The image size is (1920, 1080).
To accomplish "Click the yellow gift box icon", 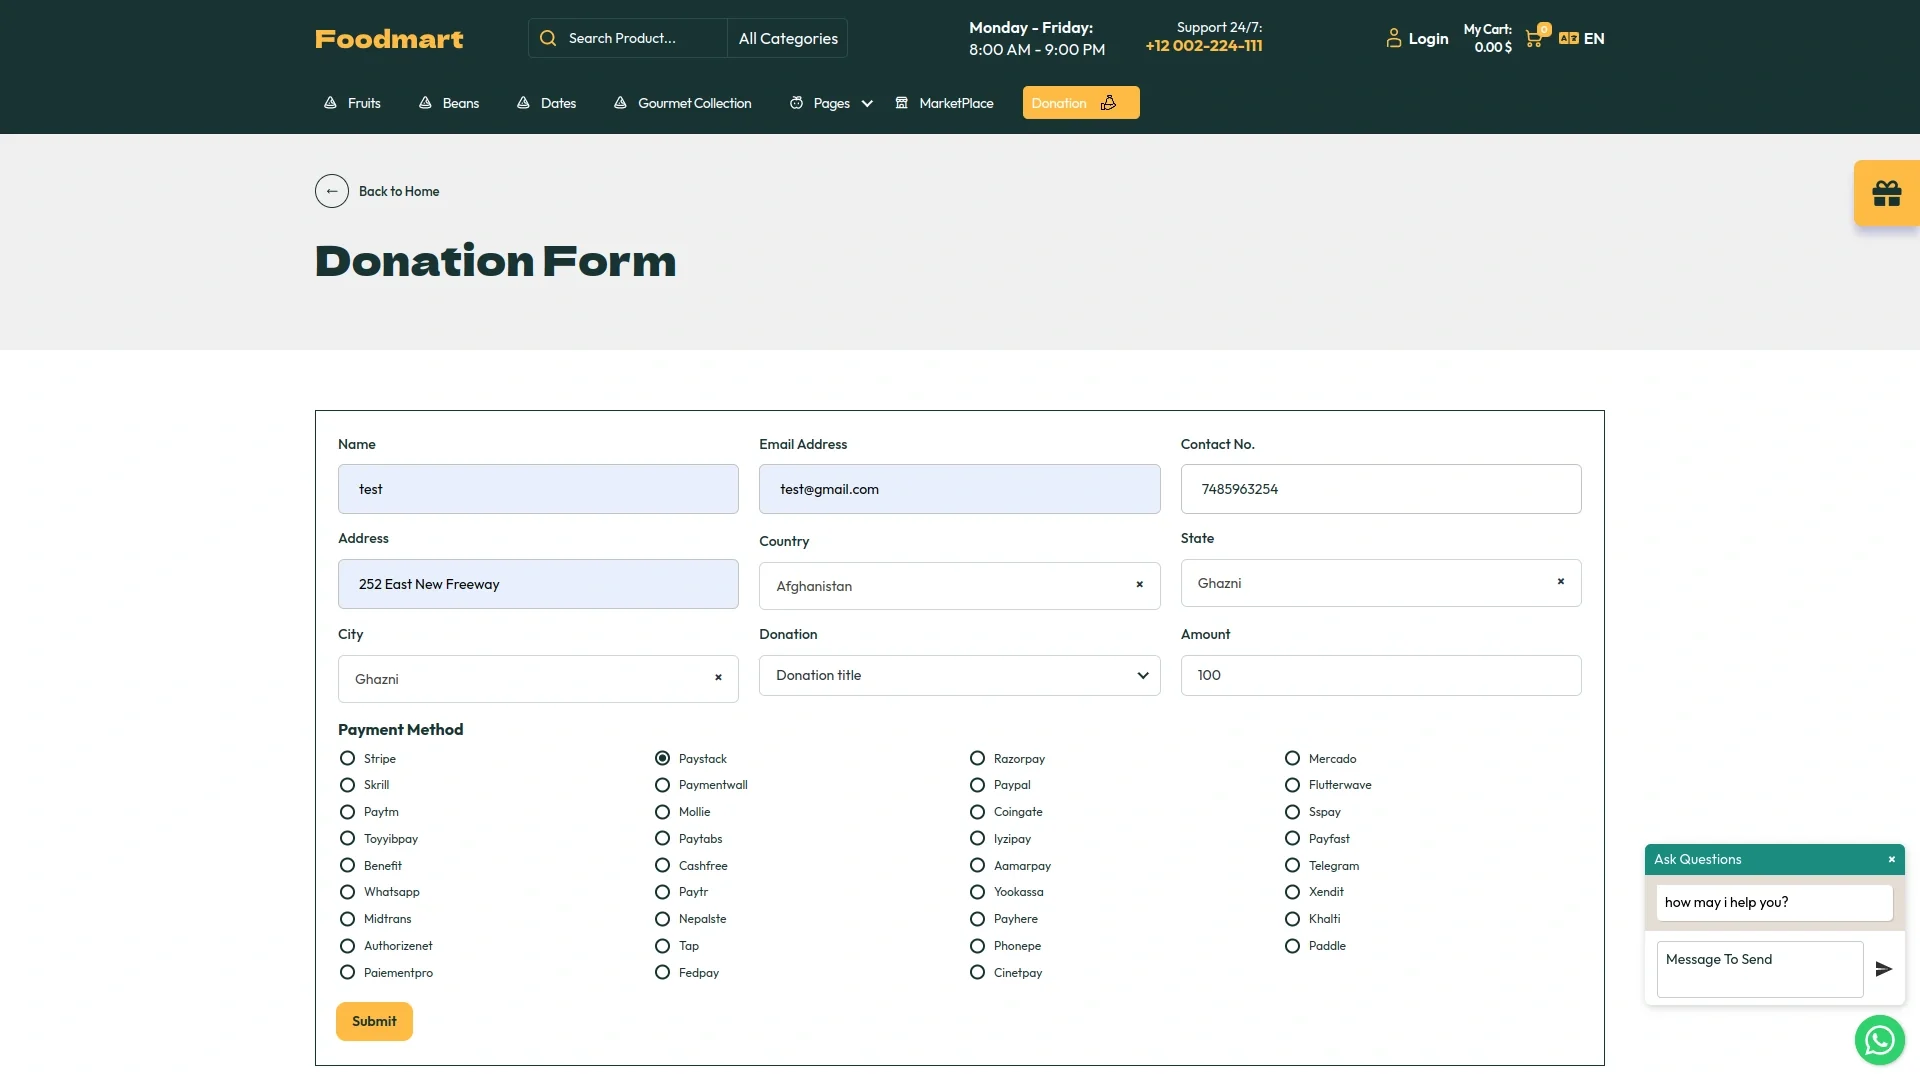I will pos(1886,193).
